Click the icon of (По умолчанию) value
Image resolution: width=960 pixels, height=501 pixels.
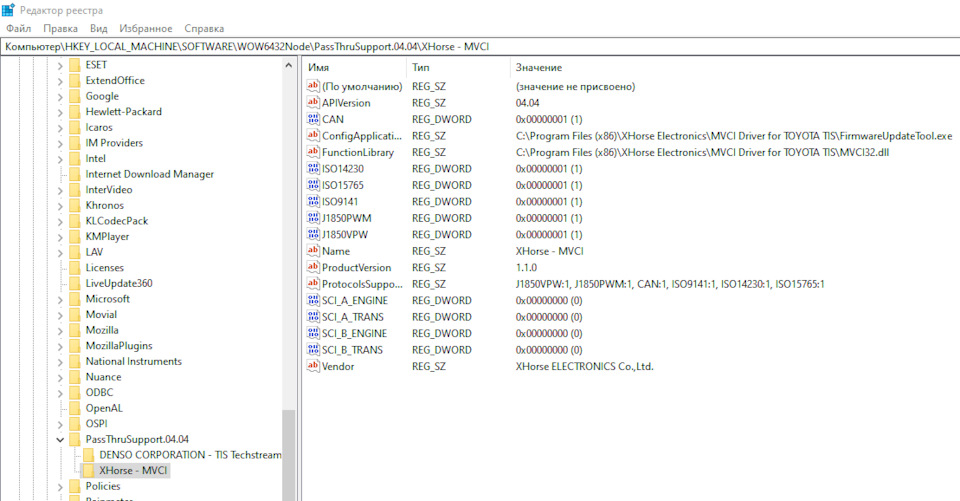pos(313,86)
